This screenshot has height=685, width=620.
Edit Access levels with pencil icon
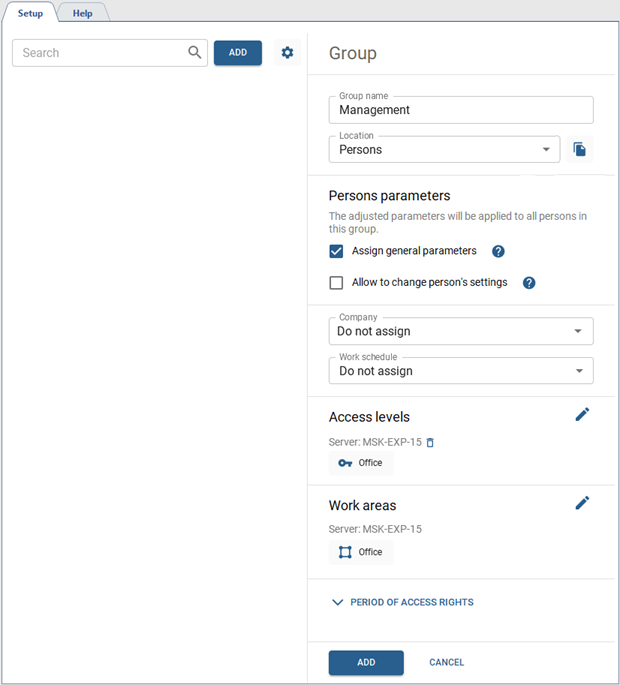[x=582, y=414]
